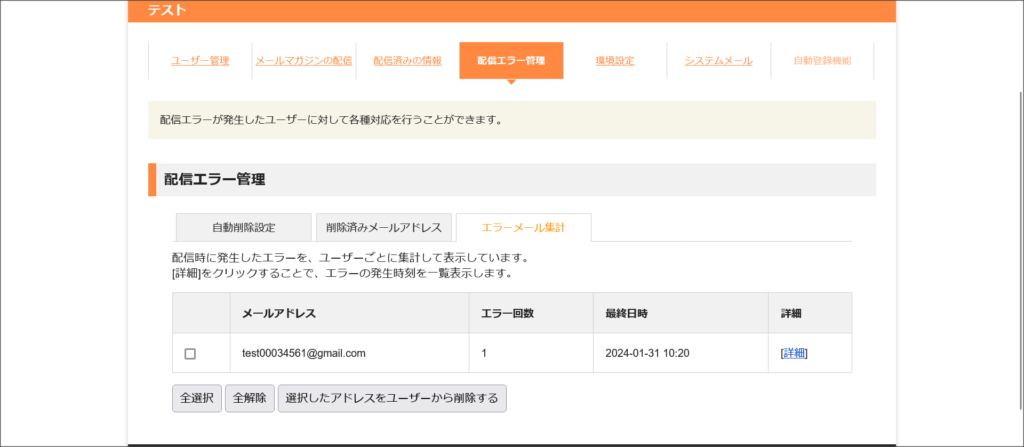Image resolution: width=1024 pixels, height=447 pixels.
Task: Switch to the 環境設定 tab
Action: (615, 61)
